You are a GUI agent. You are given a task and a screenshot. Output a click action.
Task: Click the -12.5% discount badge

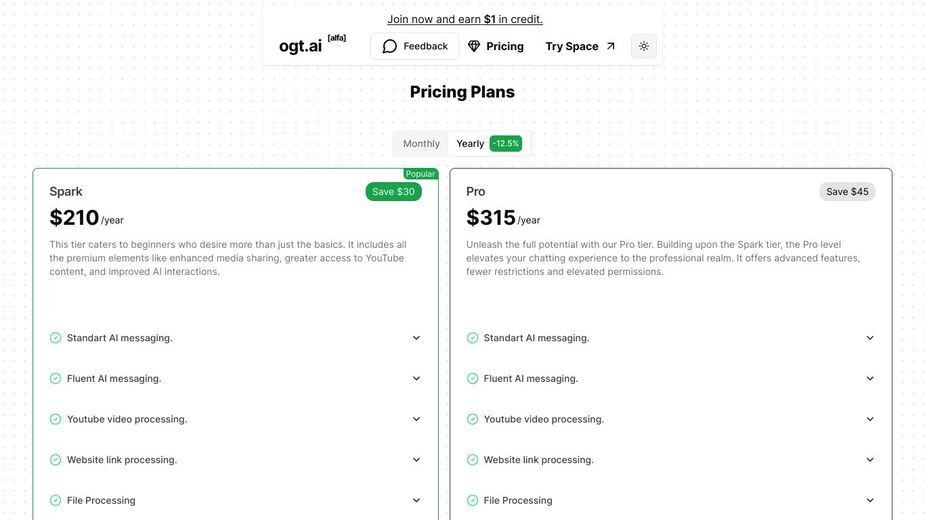506,143
